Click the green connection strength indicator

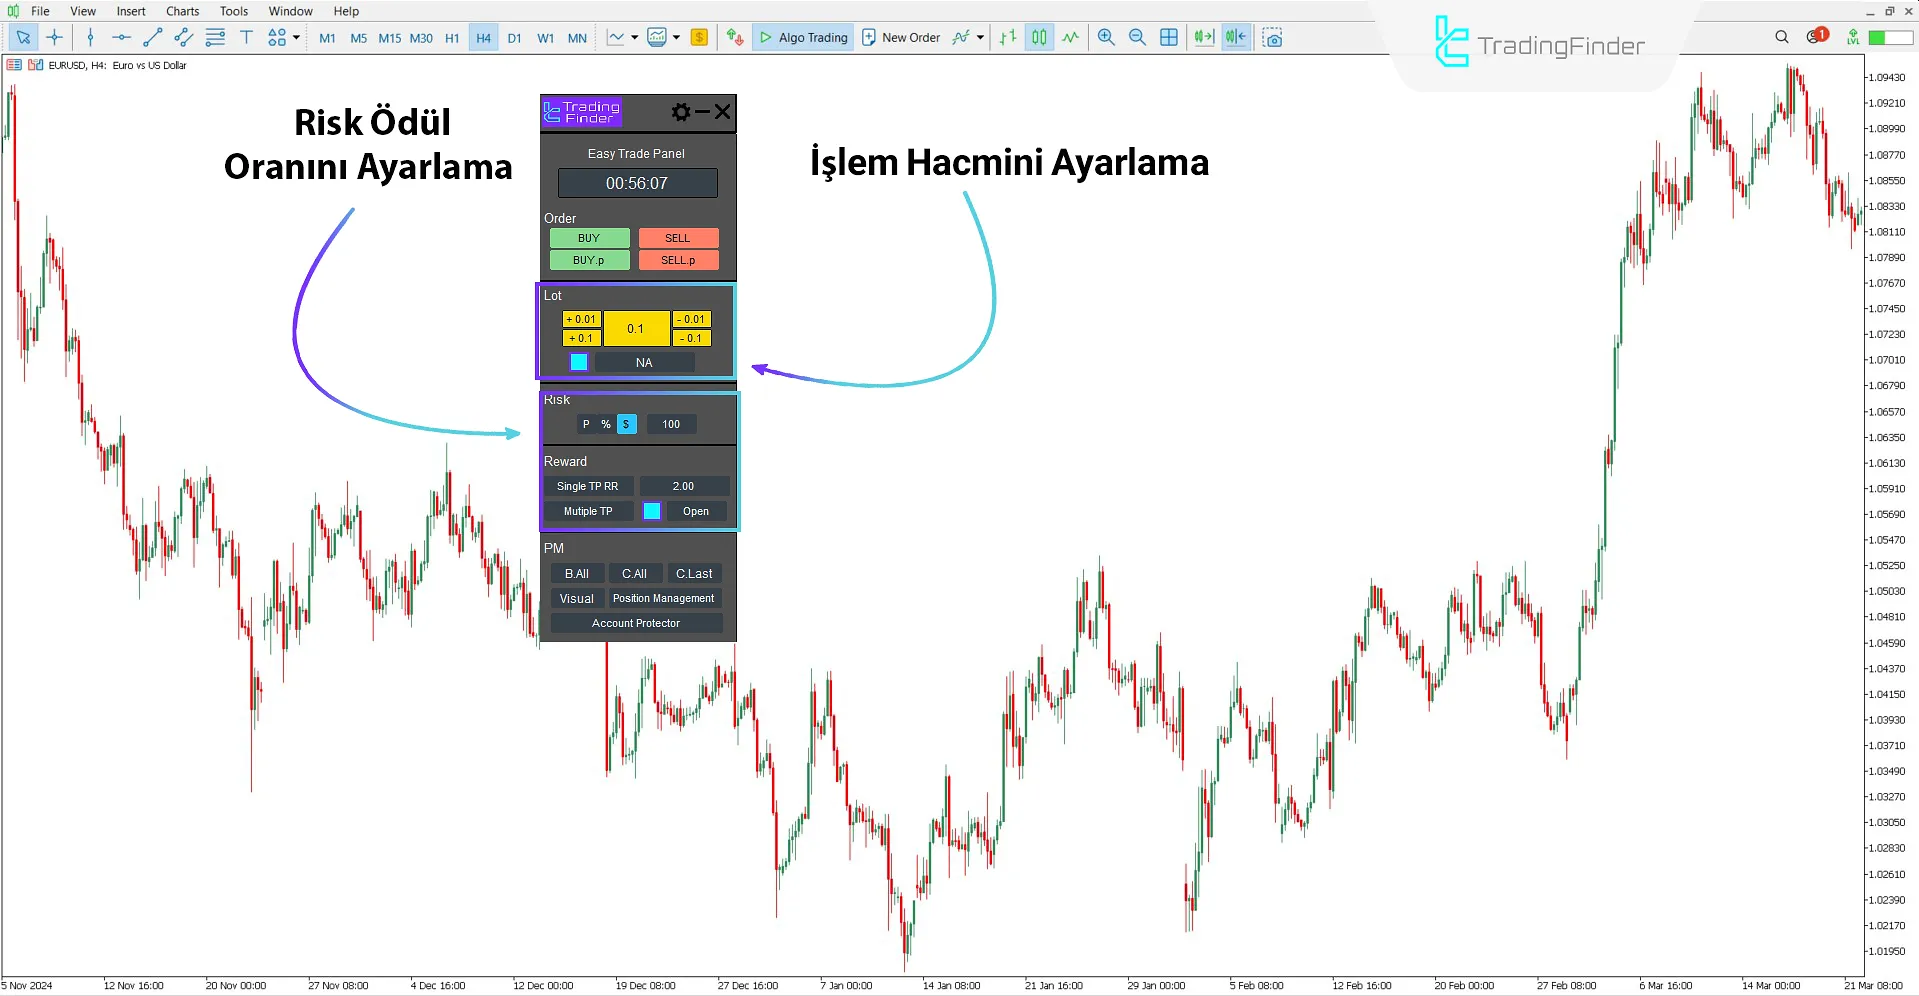click(x=1889, y=36)
